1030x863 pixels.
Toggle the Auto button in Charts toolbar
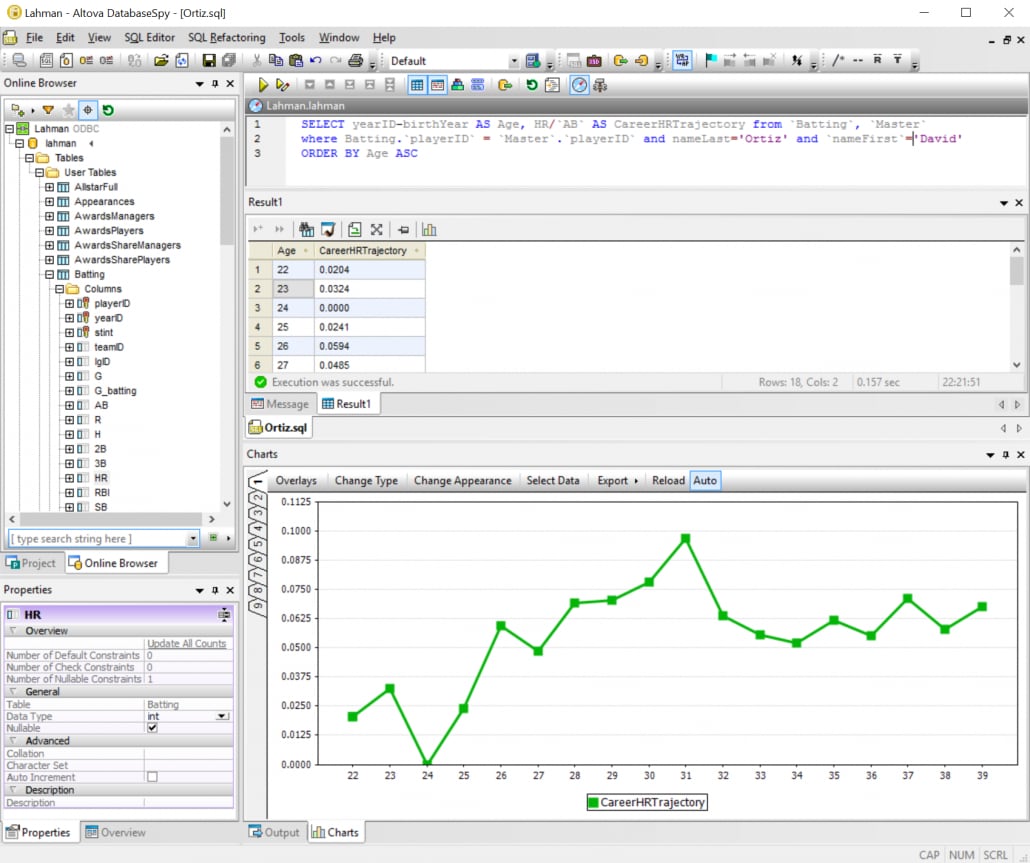705,480
